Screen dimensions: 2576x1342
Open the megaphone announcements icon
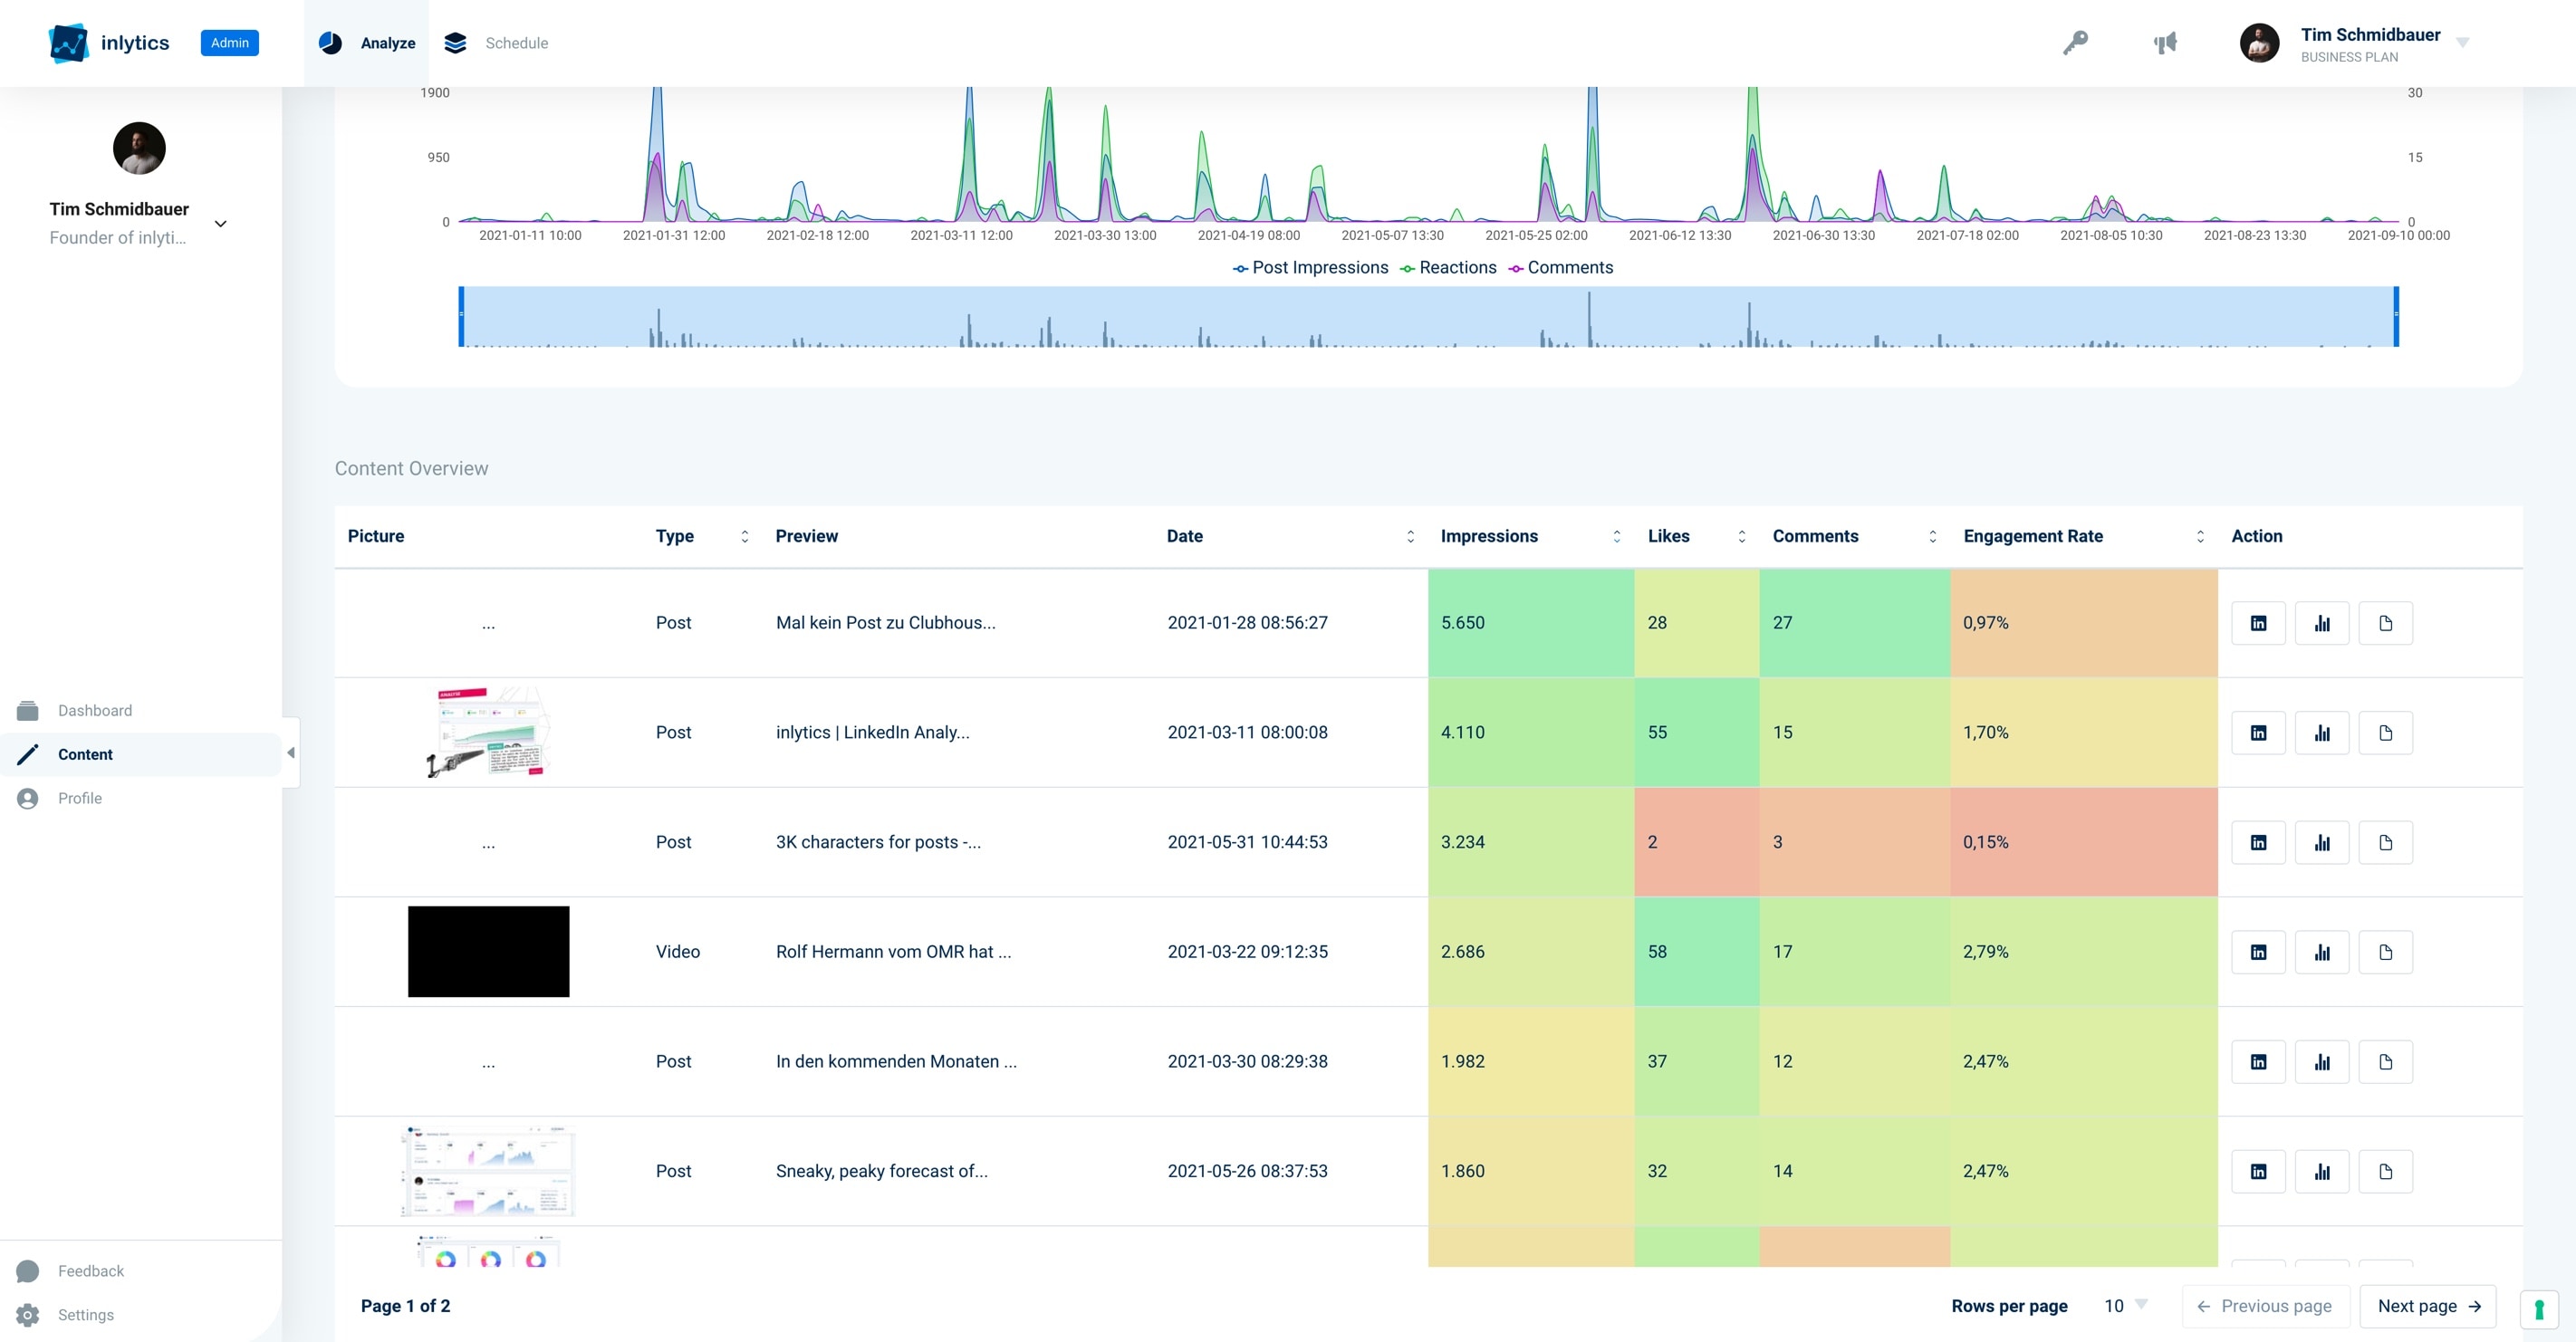[x=2165, y=43]
